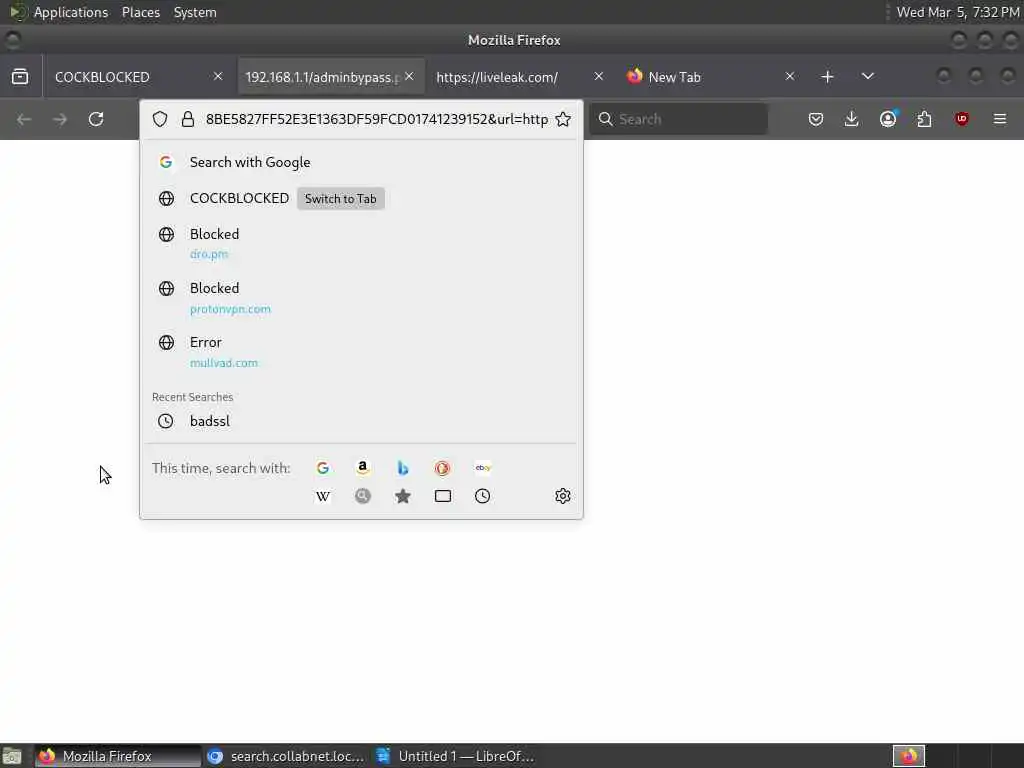Open the Firefox hamburger application menu
The width and height of the screenshot is (1024, 768).
coord(1000,119)
